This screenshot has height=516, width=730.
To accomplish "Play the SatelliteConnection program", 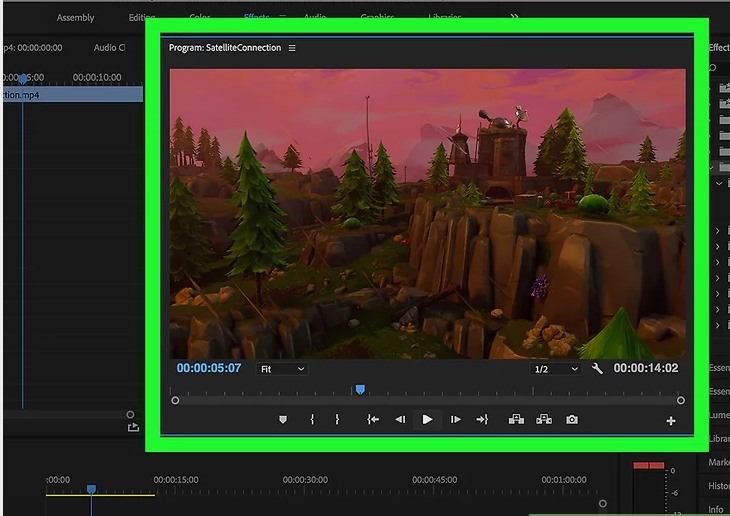I will pos(427,420).
